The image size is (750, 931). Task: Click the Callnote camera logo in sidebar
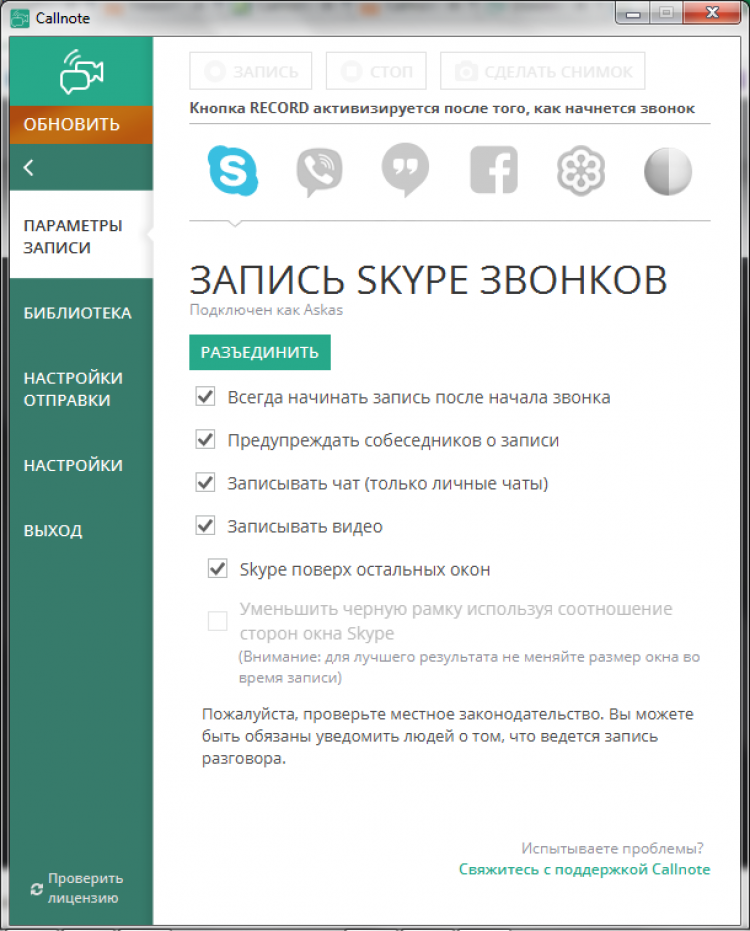pyautogui.click(x=81, y=72)
